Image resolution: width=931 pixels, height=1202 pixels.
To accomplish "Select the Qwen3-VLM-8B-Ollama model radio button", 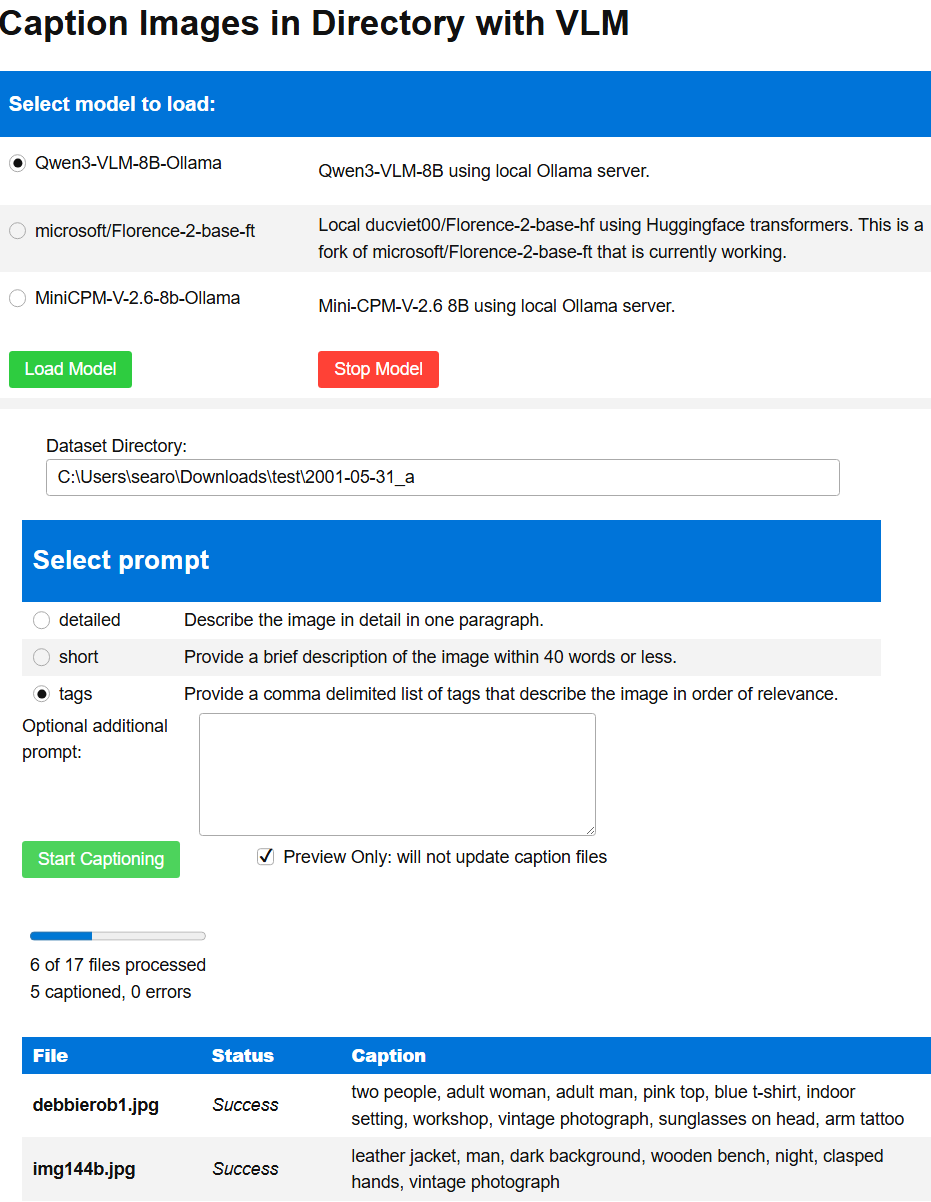I will click(18, 163).
